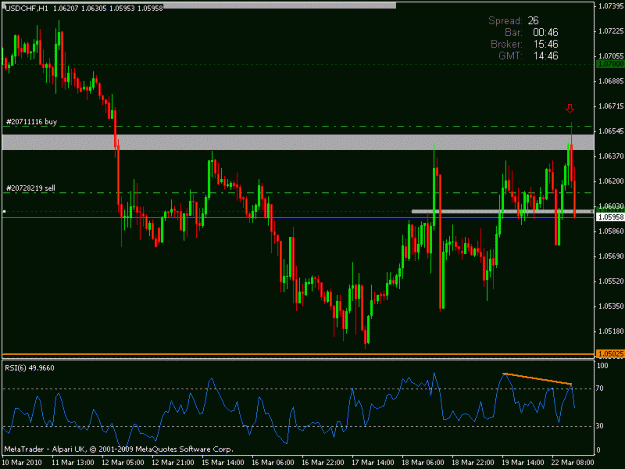Click the RSI 70 level label

[x=599, y=388]
